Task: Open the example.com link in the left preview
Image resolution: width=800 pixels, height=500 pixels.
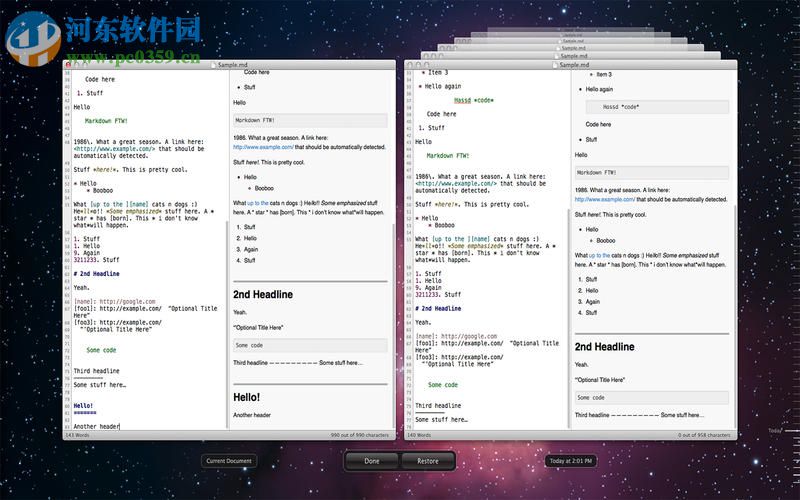Action: point(263,147)
